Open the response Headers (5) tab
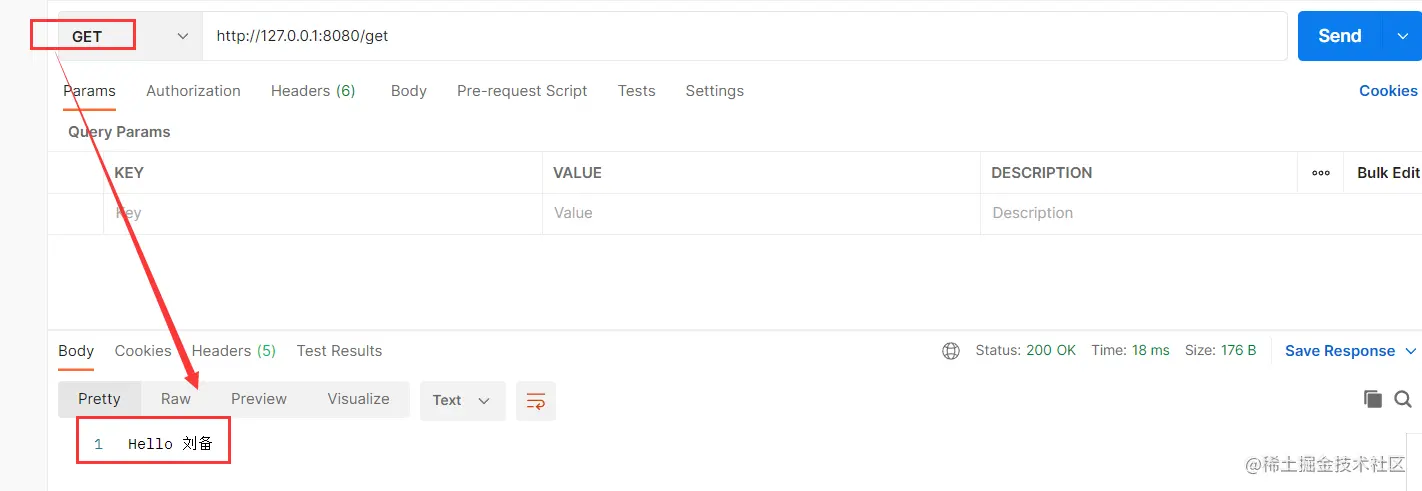Image resolution: width=1422 pixels, height=491 pixels. click(x=234, y=351)
